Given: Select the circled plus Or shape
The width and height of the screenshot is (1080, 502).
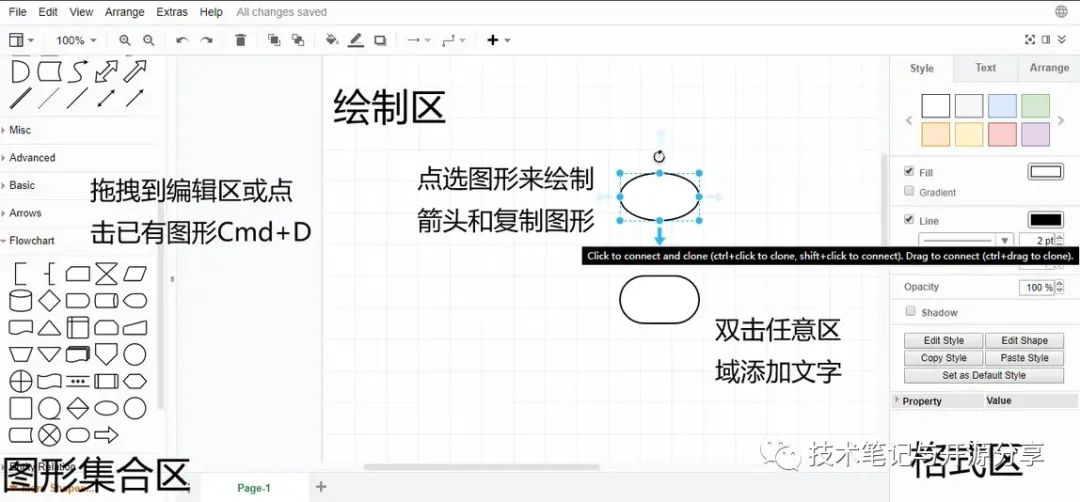Looking at the screenshot, I should coord(20,381).
